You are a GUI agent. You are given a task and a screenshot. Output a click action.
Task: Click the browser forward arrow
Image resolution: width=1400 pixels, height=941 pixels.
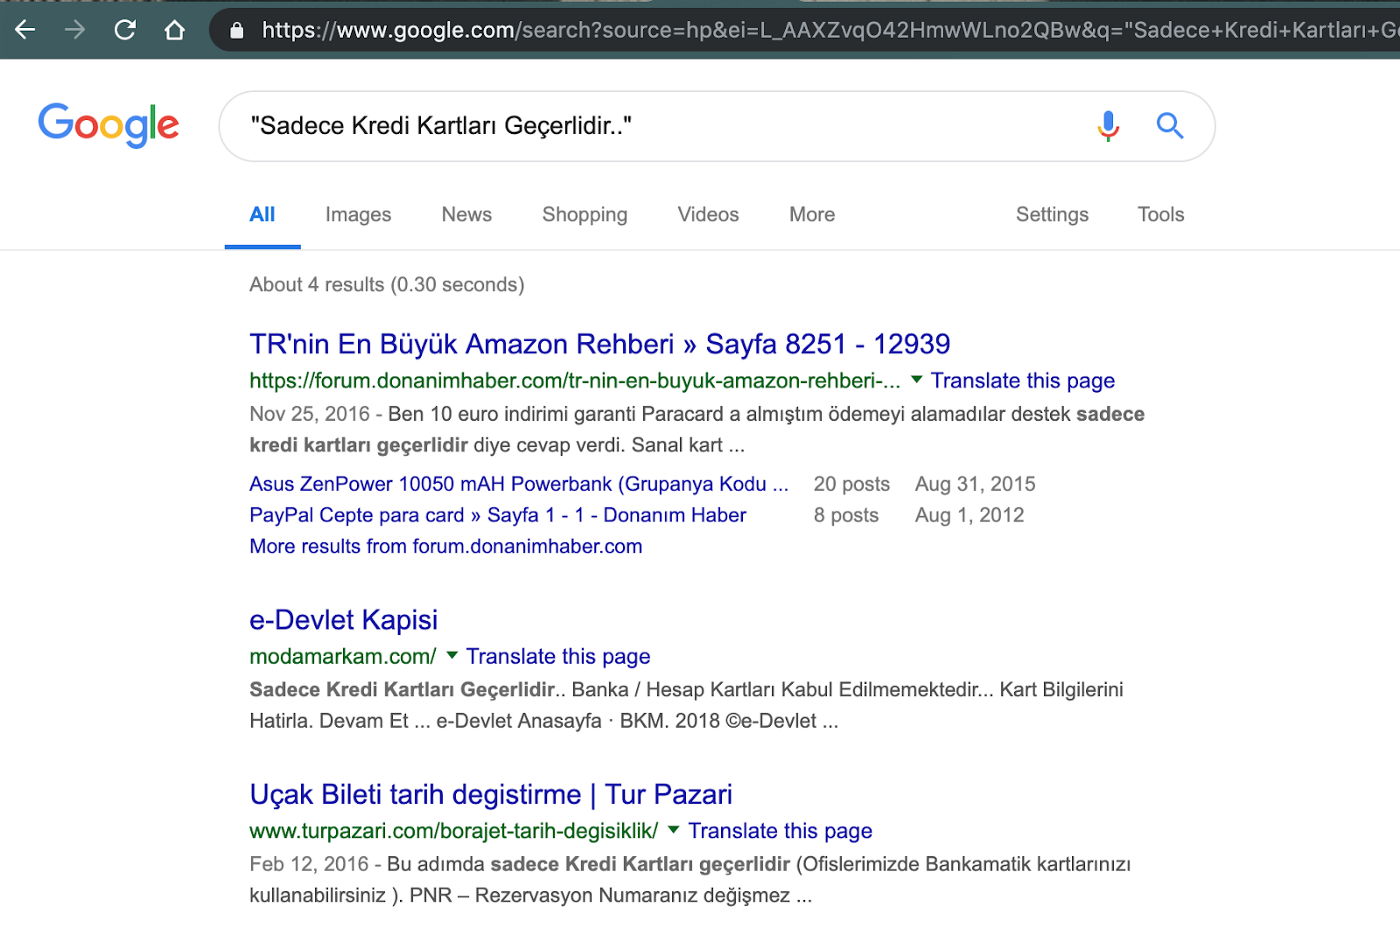tap(75, 30)
